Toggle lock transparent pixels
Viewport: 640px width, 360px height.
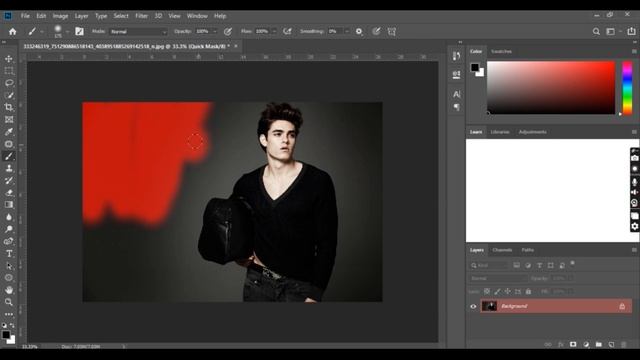point(487,291)
